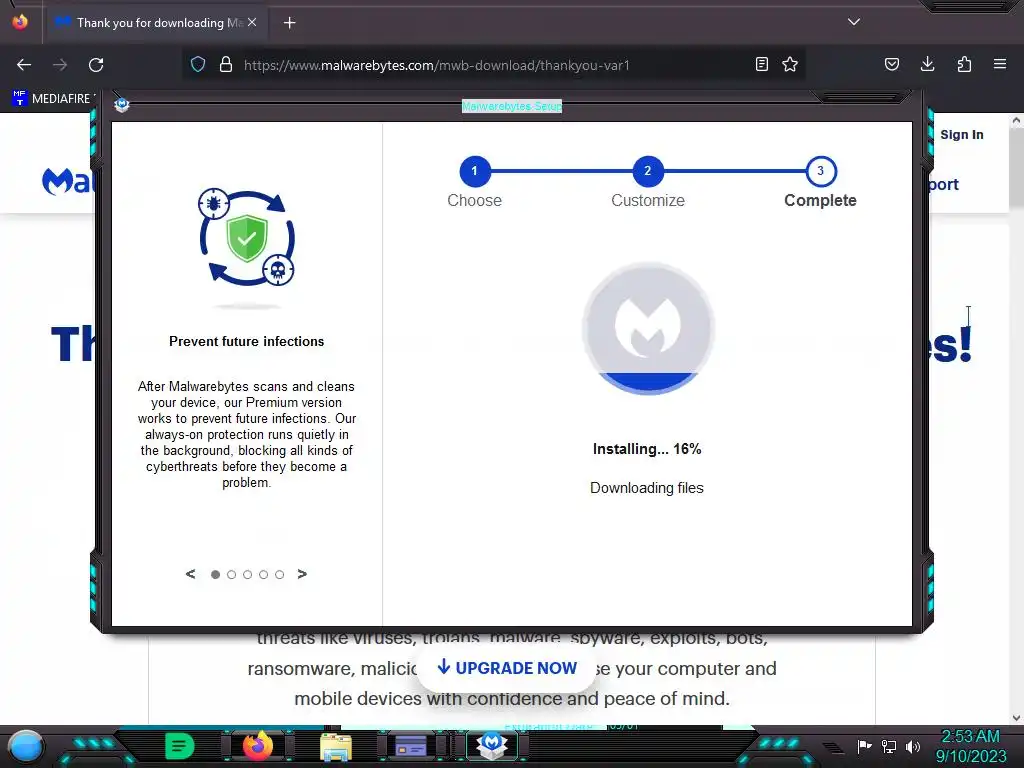The width and height of the screenshot is (1024, 768).
Task: Show next slide with right arrow
Action: 302,574
